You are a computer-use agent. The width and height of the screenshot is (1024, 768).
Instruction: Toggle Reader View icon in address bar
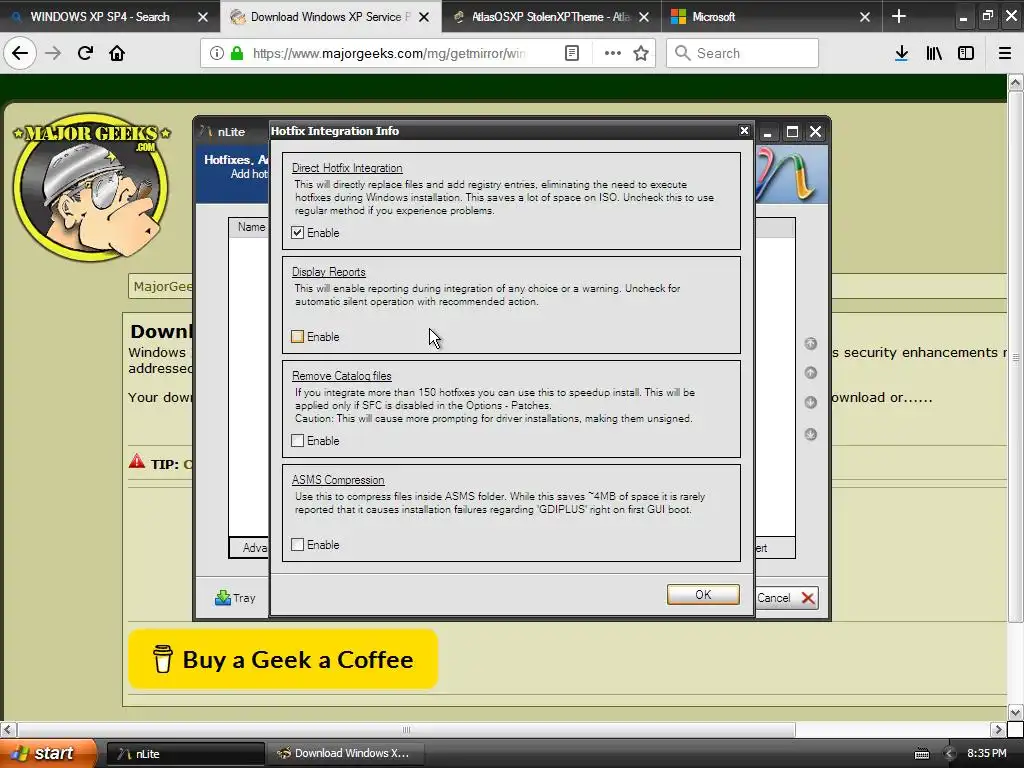click(571, 53)
